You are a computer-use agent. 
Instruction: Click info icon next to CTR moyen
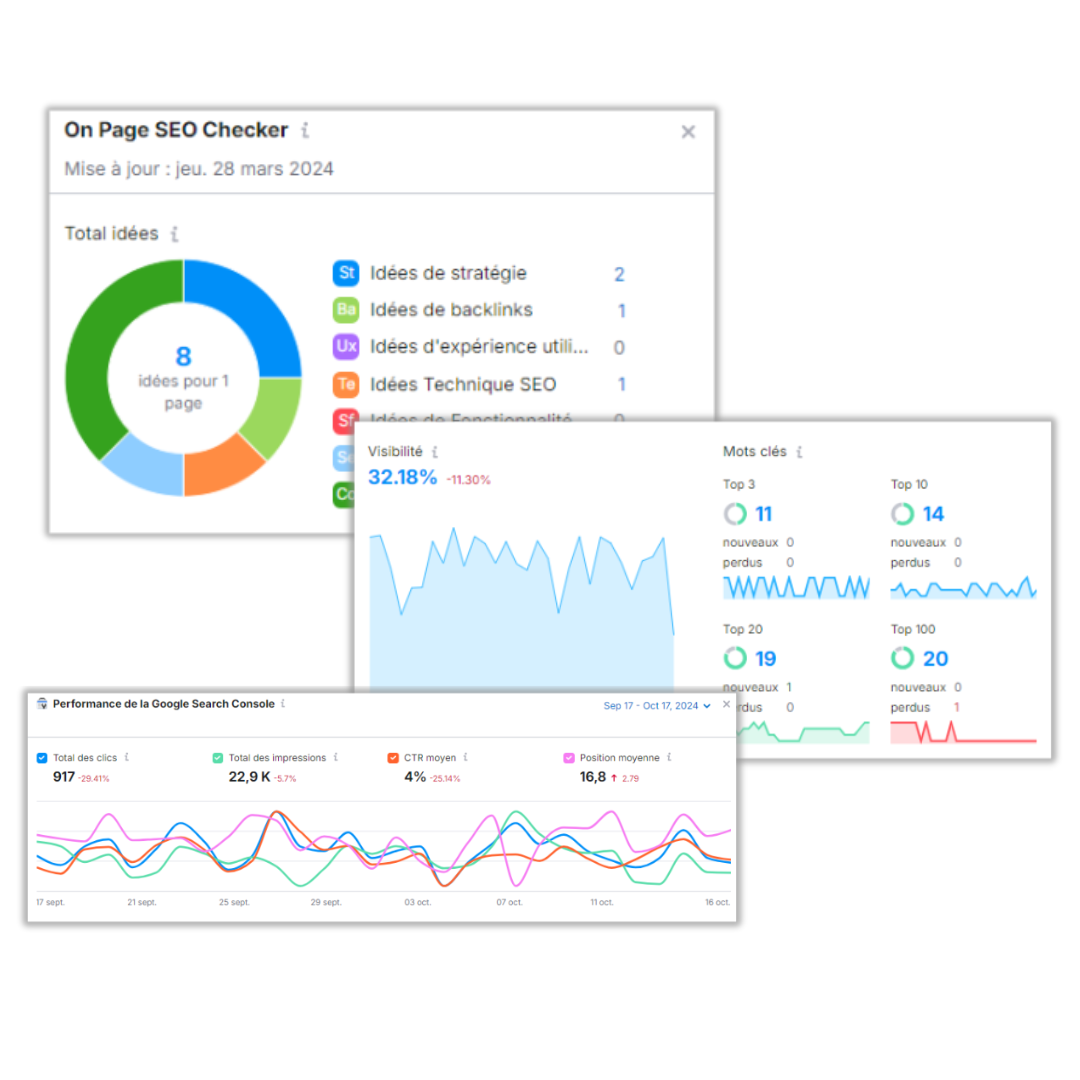pos(466,757)
